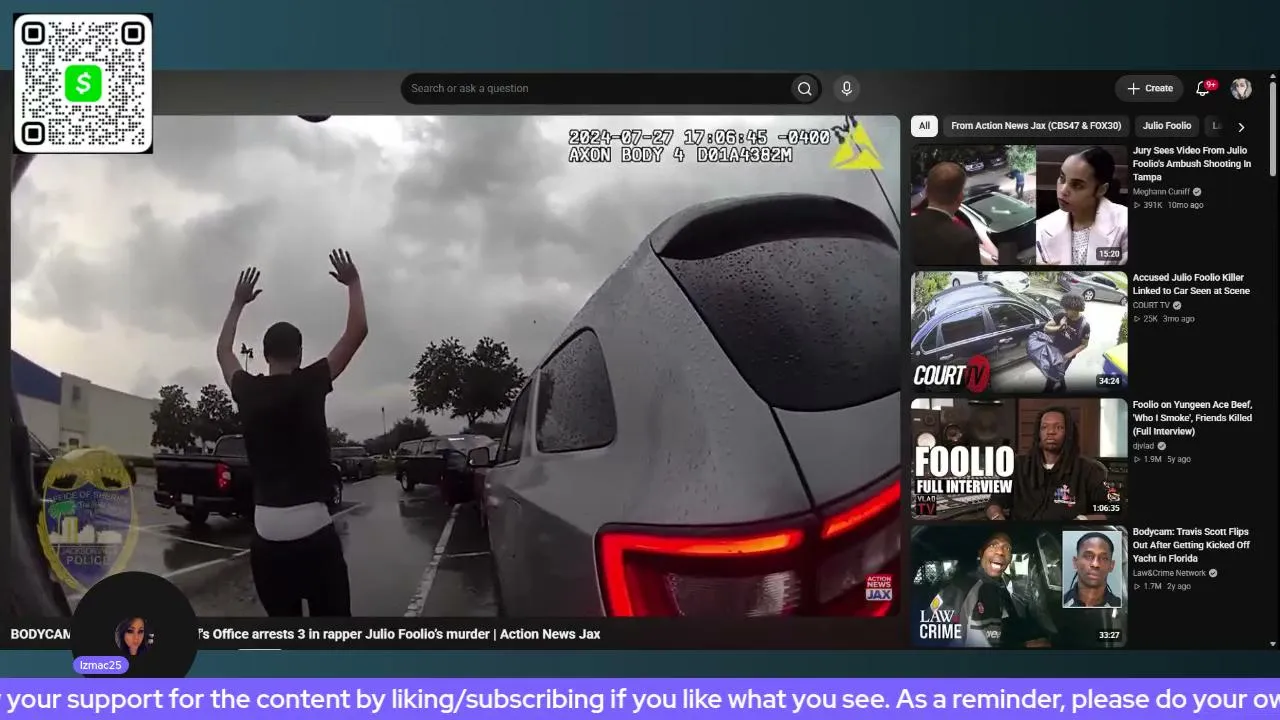Start voice search with the microphone icon
This screenshot has width=1280, height=720.
point(846,89)
